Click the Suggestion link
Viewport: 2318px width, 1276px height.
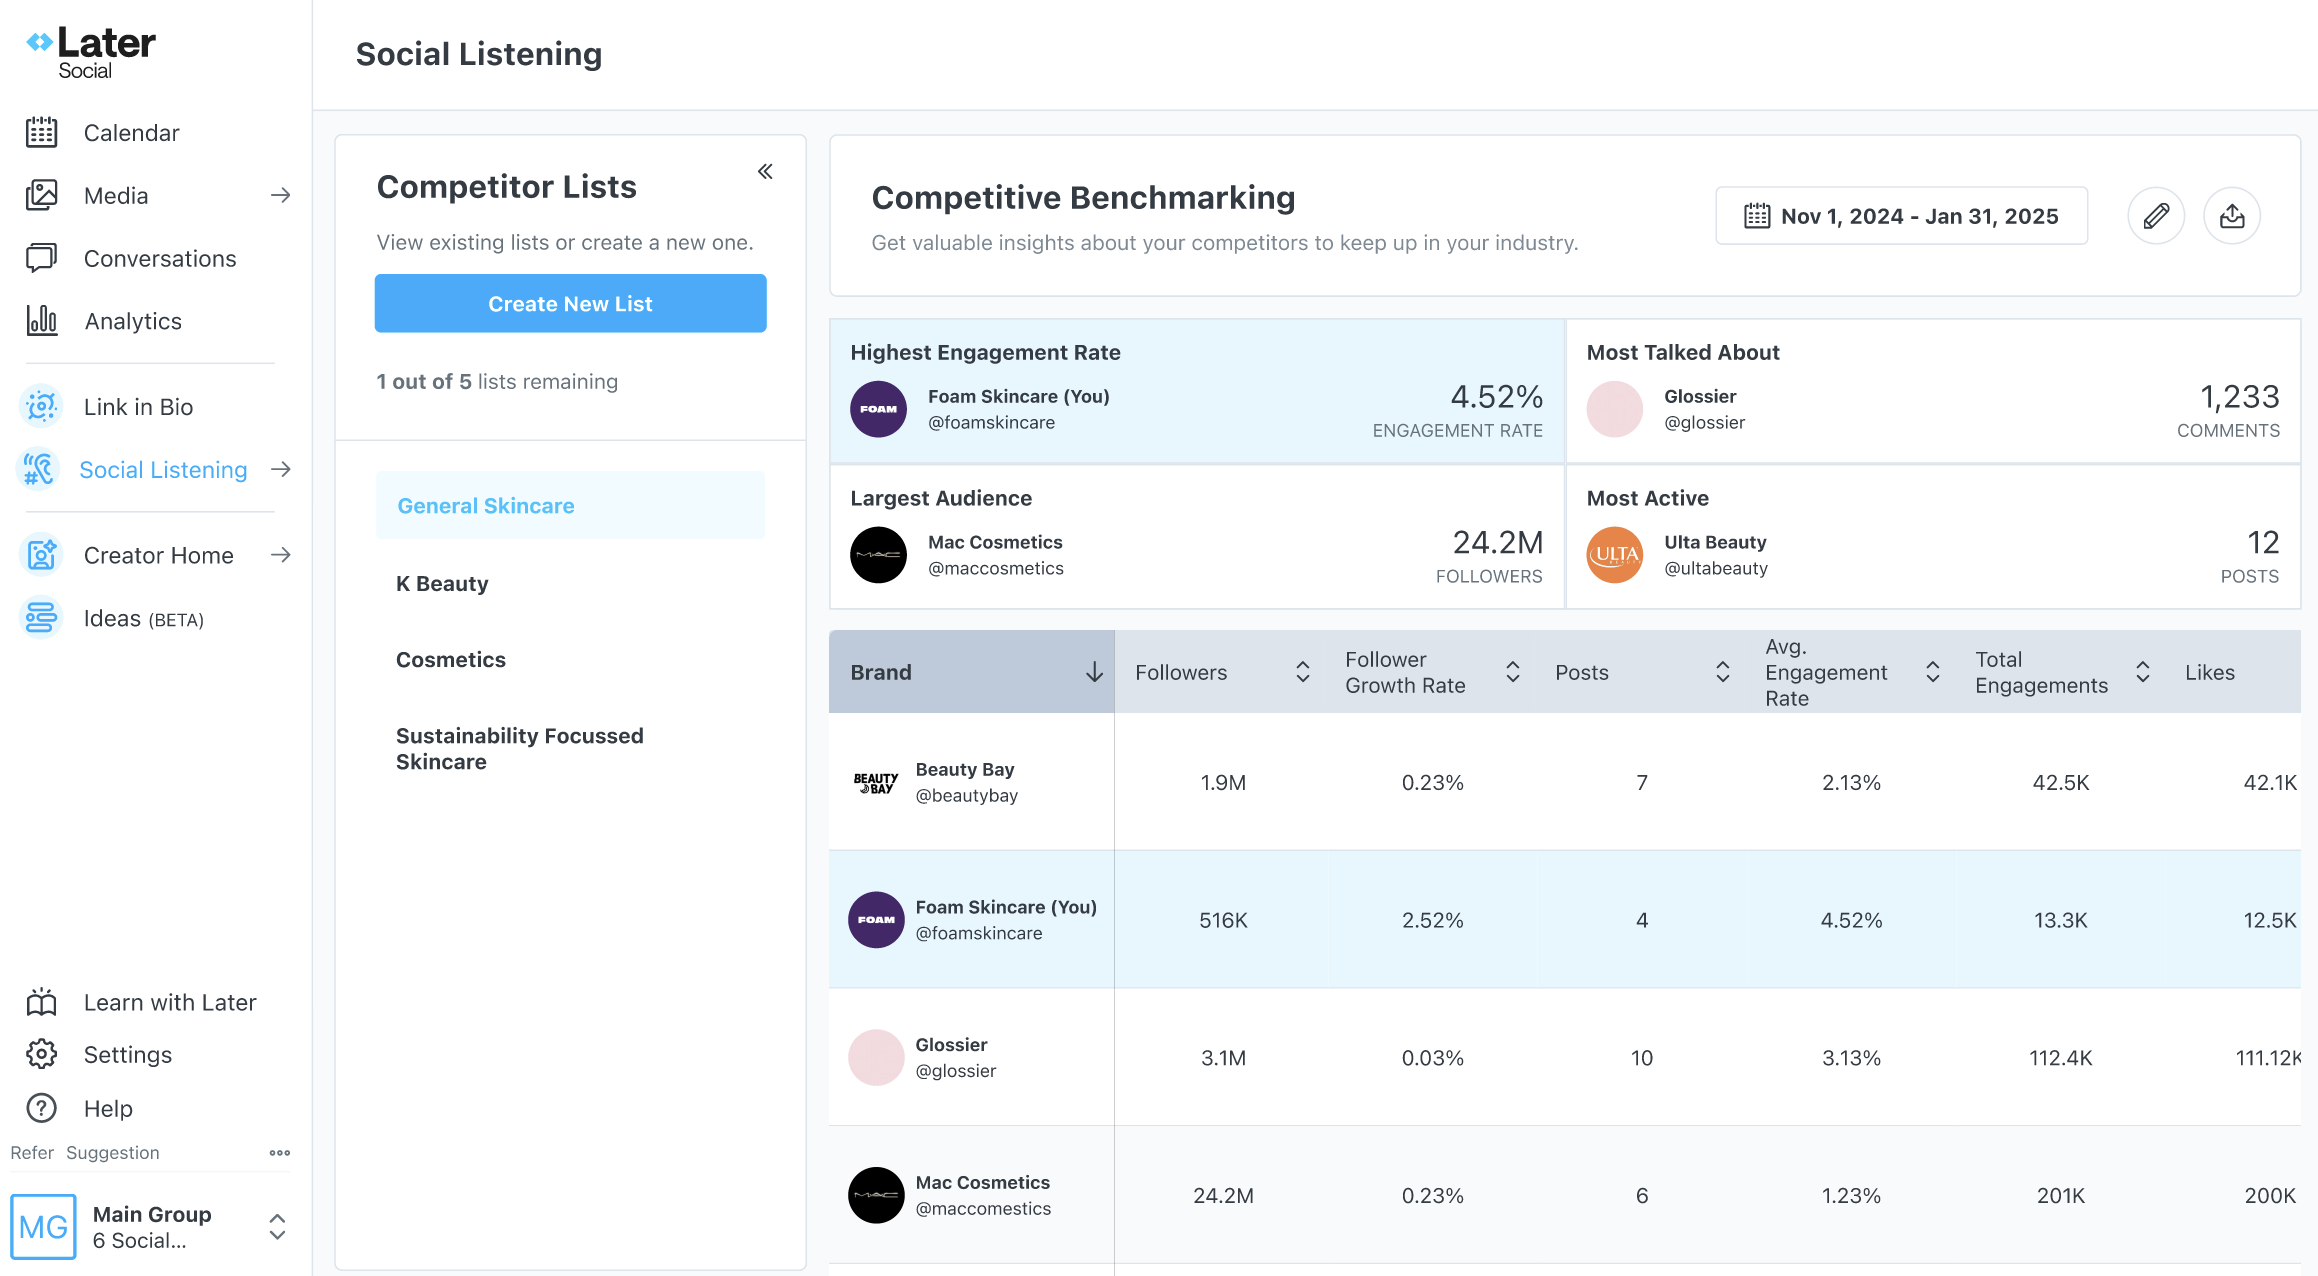[113, 1152]
